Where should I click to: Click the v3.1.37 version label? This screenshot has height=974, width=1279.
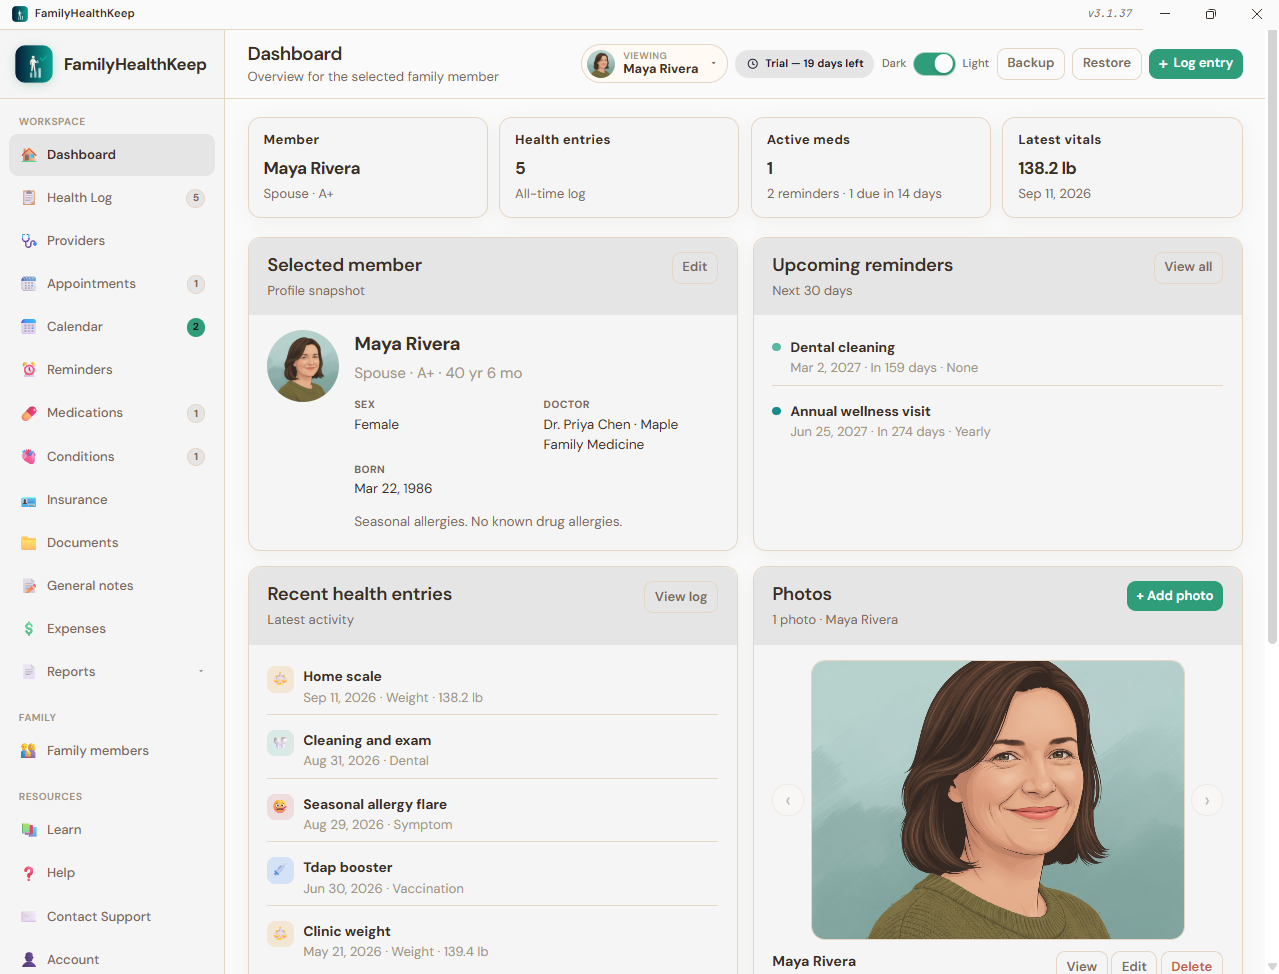(x=1110, y=14)
